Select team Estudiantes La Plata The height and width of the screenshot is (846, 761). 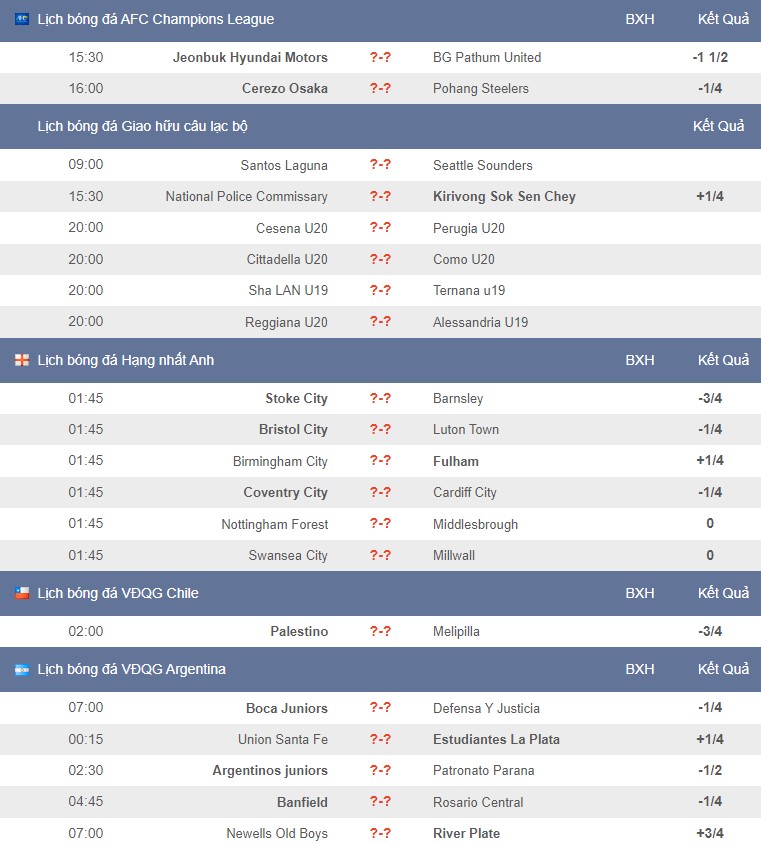click(496, 739)
